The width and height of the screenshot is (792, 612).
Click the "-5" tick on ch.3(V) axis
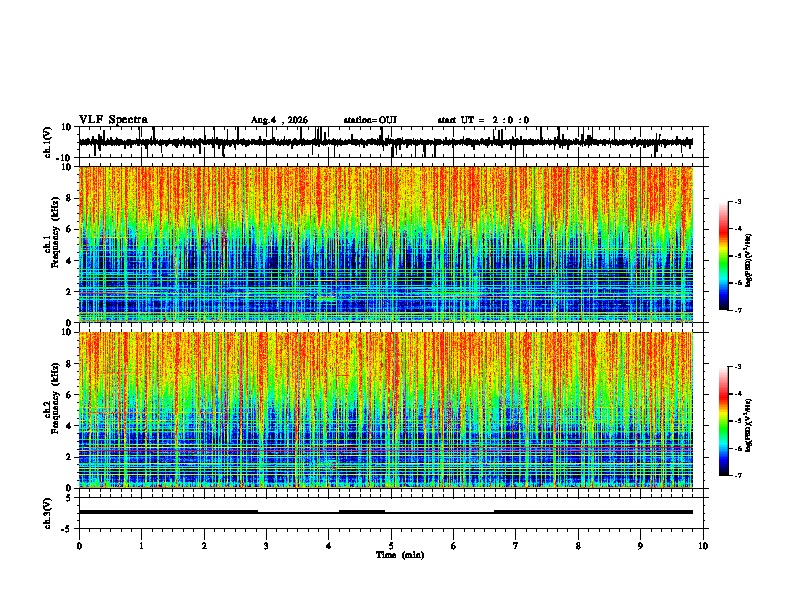point(67,529)
